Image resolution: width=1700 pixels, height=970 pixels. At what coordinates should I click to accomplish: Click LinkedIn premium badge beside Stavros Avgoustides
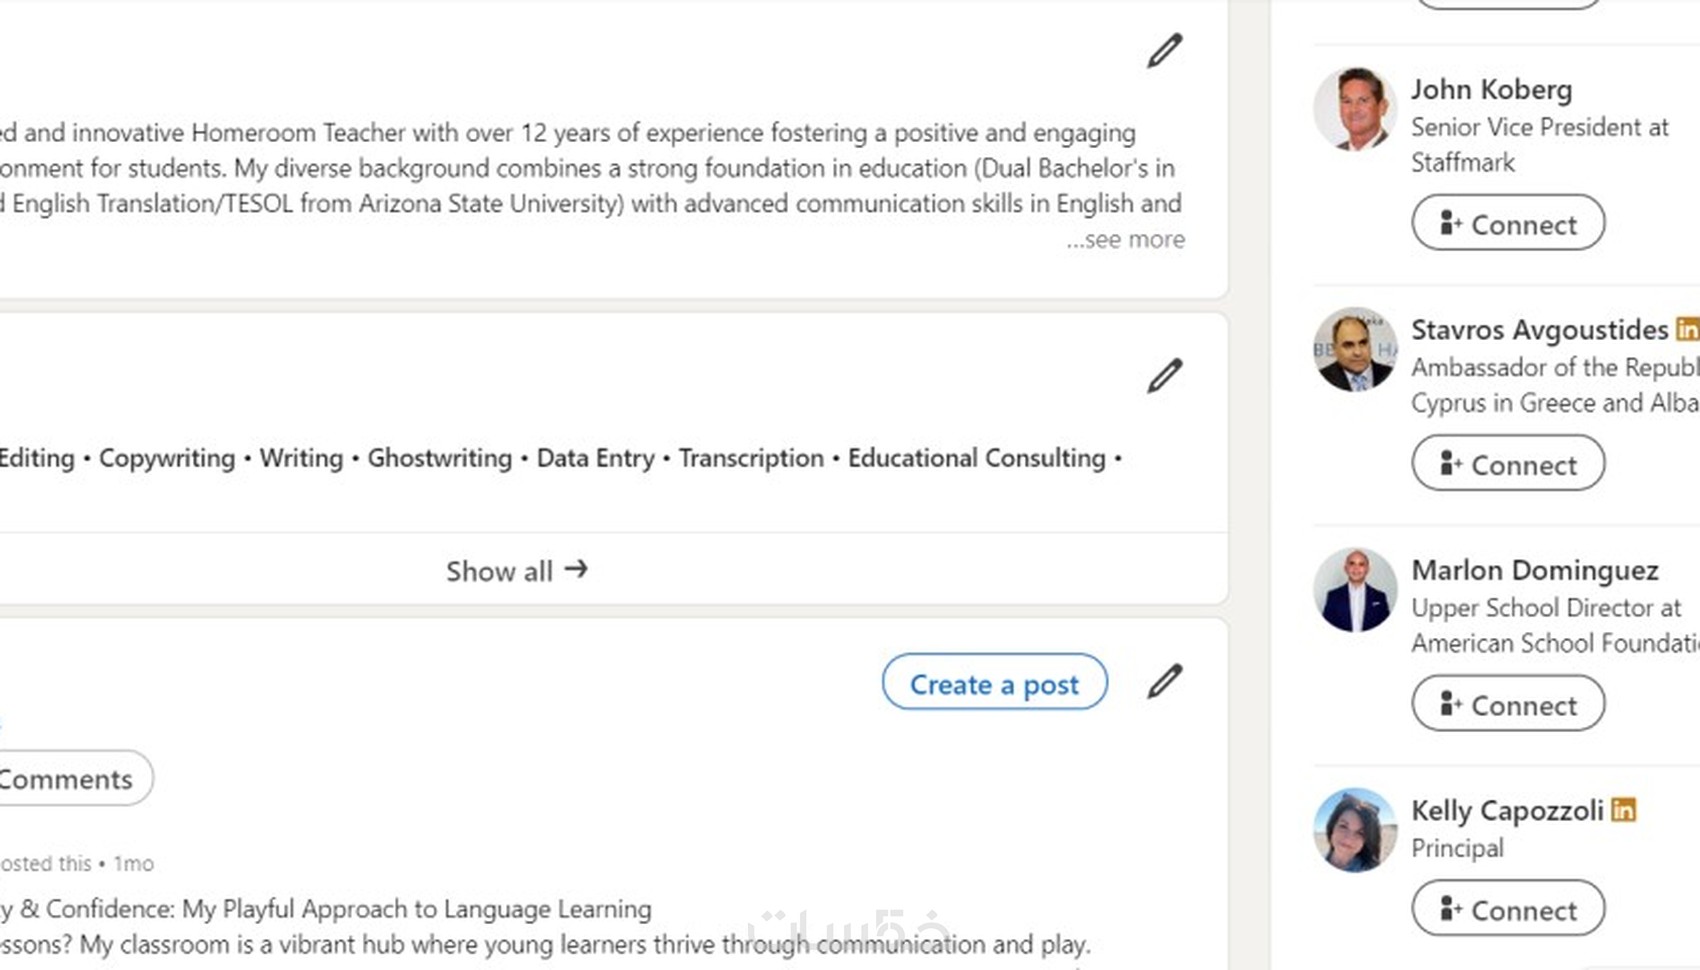click(x=1687, y=329)
